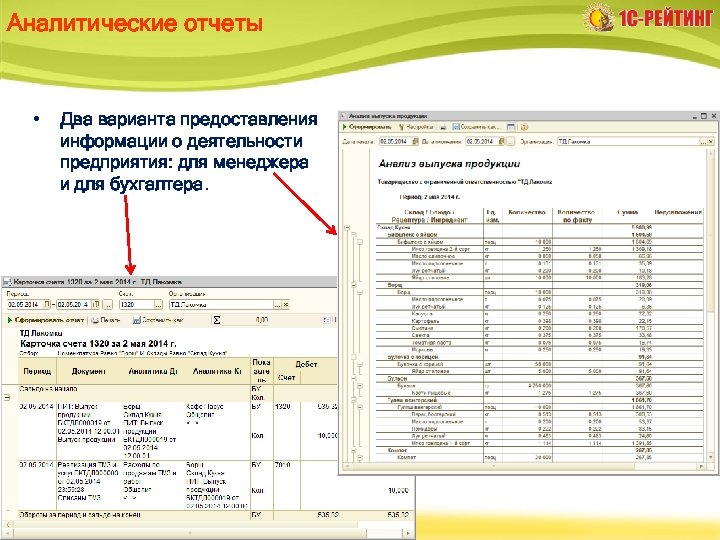Click the Количество по факту column header
Viewport: 720px width, 540px height.
(576, 216)
